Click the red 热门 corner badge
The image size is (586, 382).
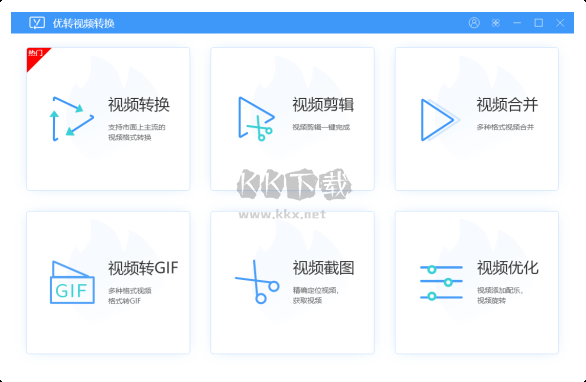pos(36,56)
